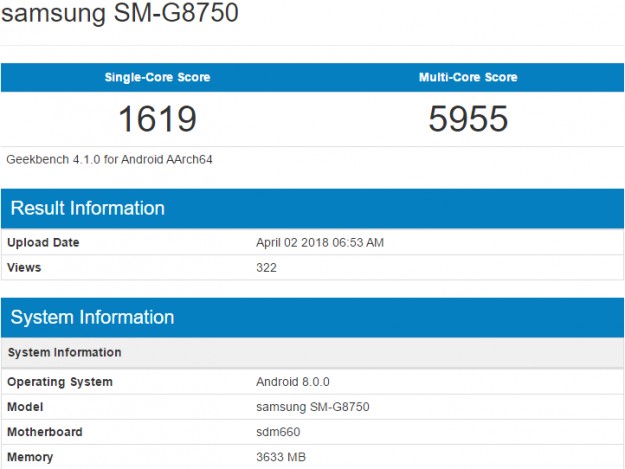
Task: Click the views count 322
Action: 266,267
